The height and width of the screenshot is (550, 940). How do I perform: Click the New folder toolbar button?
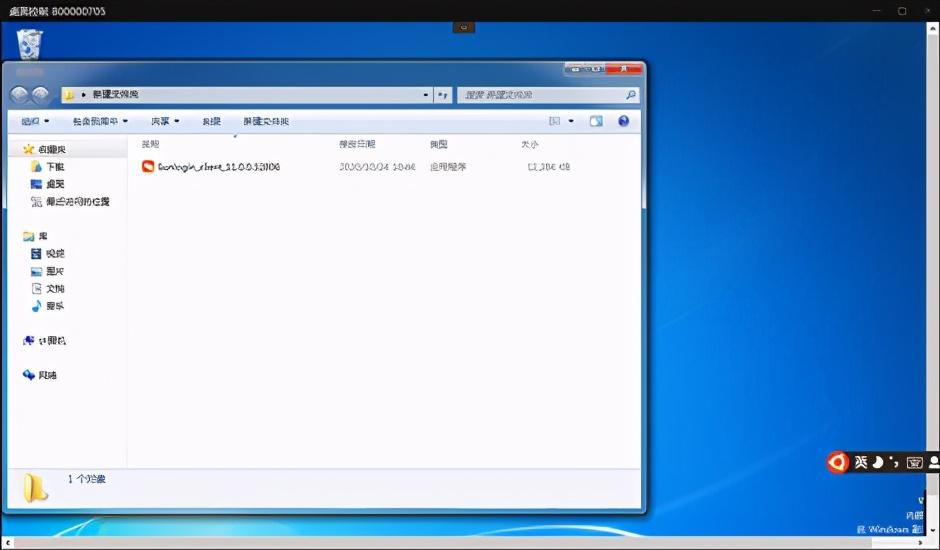(266, 121)
